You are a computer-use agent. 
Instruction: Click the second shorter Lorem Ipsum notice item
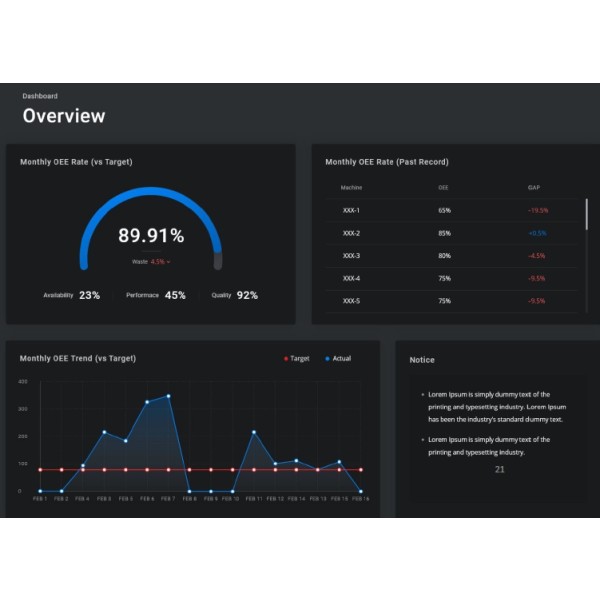click(x=489, y=446)
